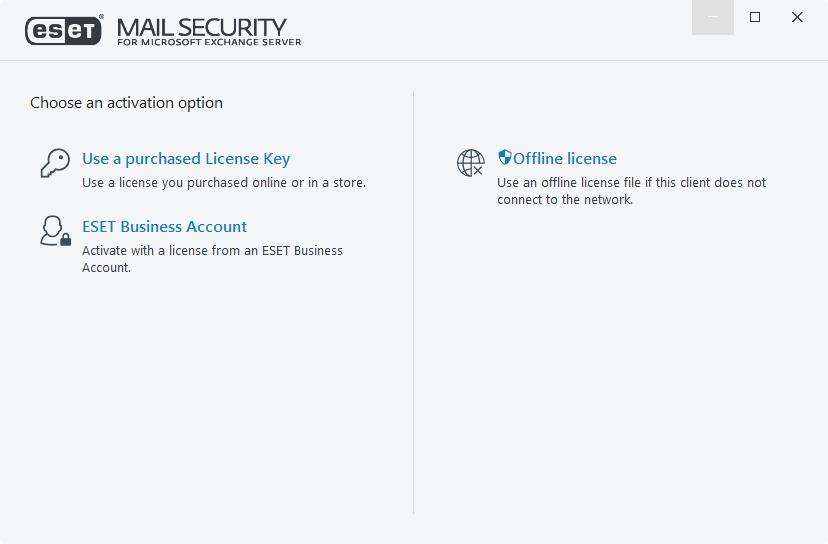Click the key icon for License Key
The height and width of the screenshot is (544, 828).
54,163
